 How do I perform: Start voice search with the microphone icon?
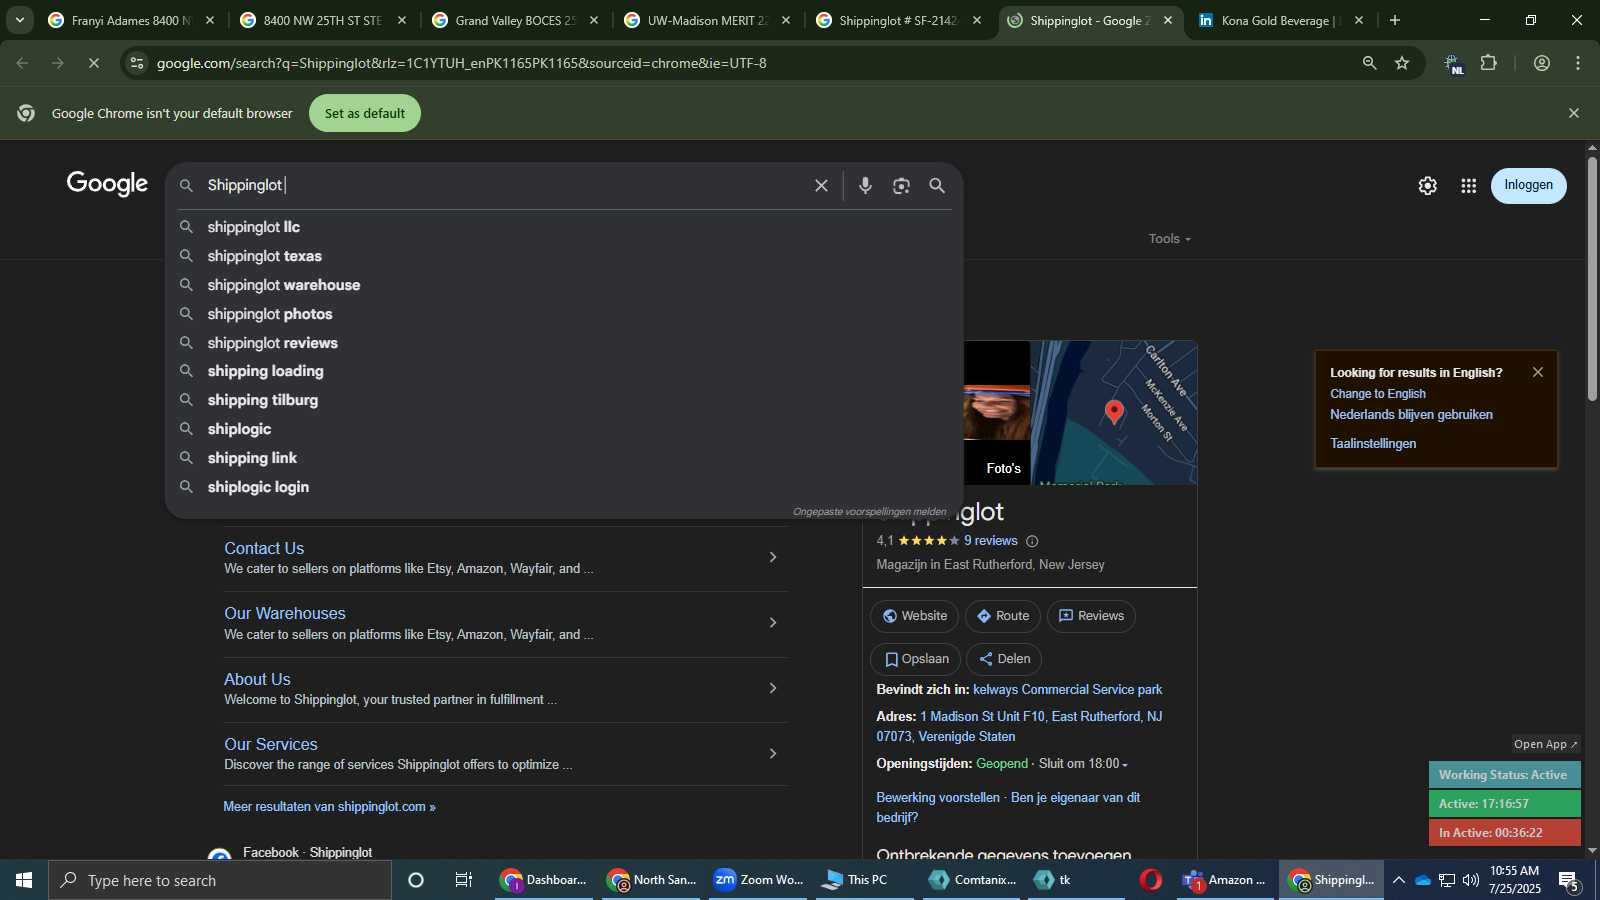pos(865,186)
